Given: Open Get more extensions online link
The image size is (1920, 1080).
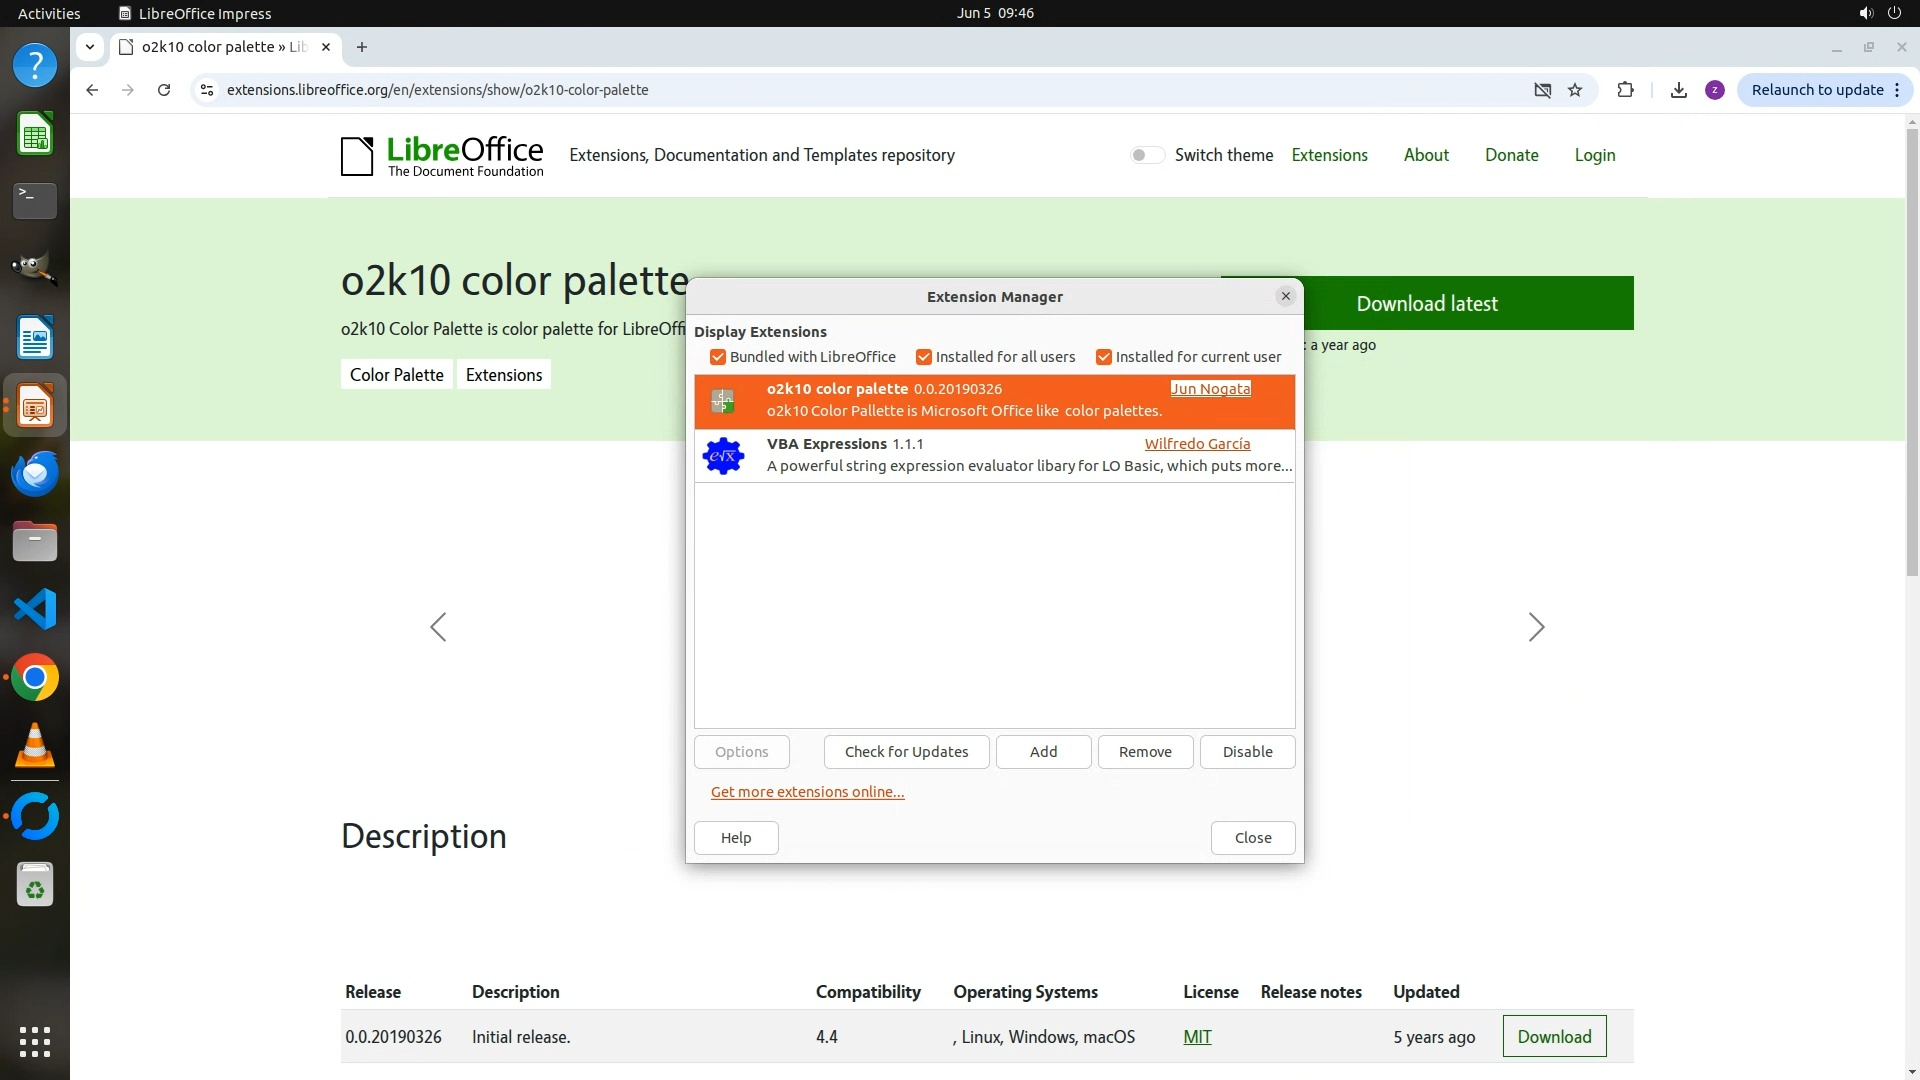Looking at the screenshot, I should pyautogui.click(x=807, y=792).
